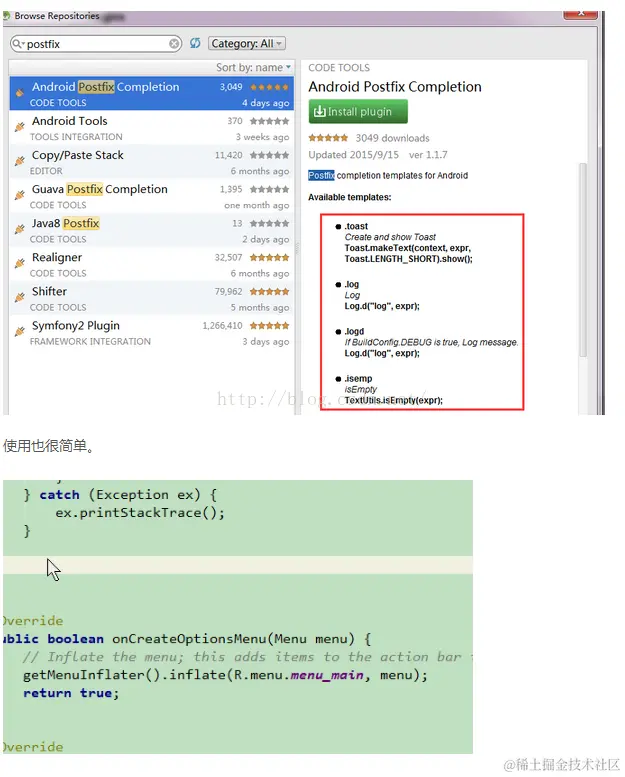Click the R.menu.menu_main reference
The width and height of the screenshot is (625, 777).
(299, 675)
